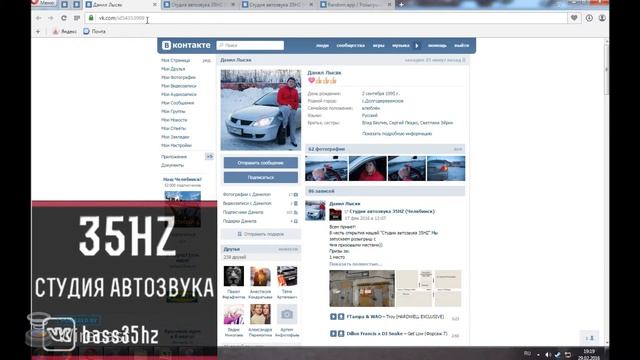Click the volume icon in system tray

click(x=547, y=355)
